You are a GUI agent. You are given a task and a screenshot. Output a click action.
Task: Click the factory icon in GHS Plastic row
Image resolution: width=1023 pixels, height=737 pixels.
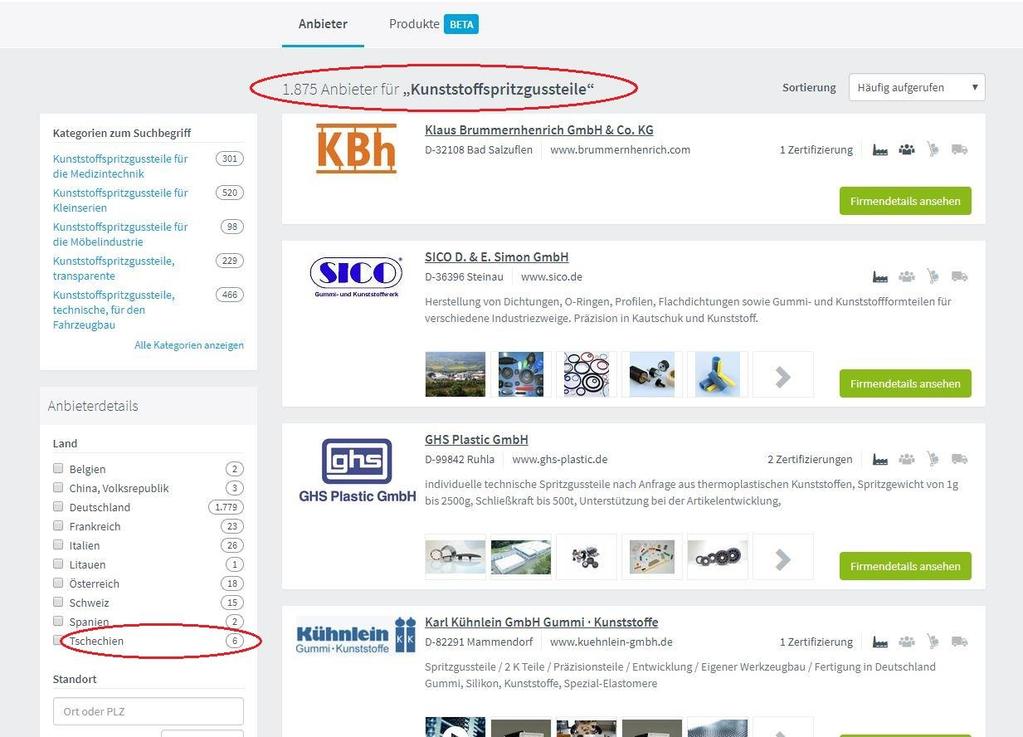[880, 459]
